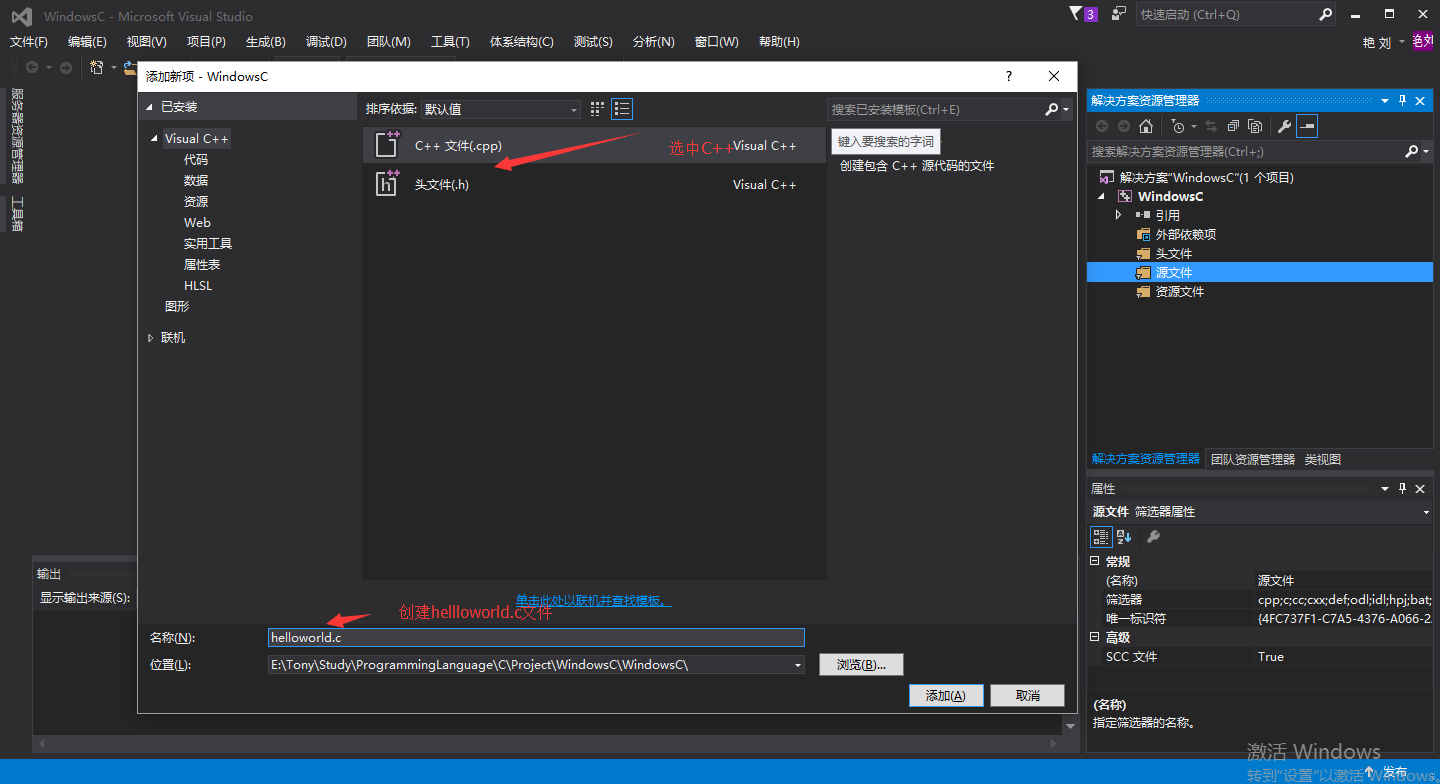Open Solution Explorer window options dropdown arrow

pos(1385,101)
